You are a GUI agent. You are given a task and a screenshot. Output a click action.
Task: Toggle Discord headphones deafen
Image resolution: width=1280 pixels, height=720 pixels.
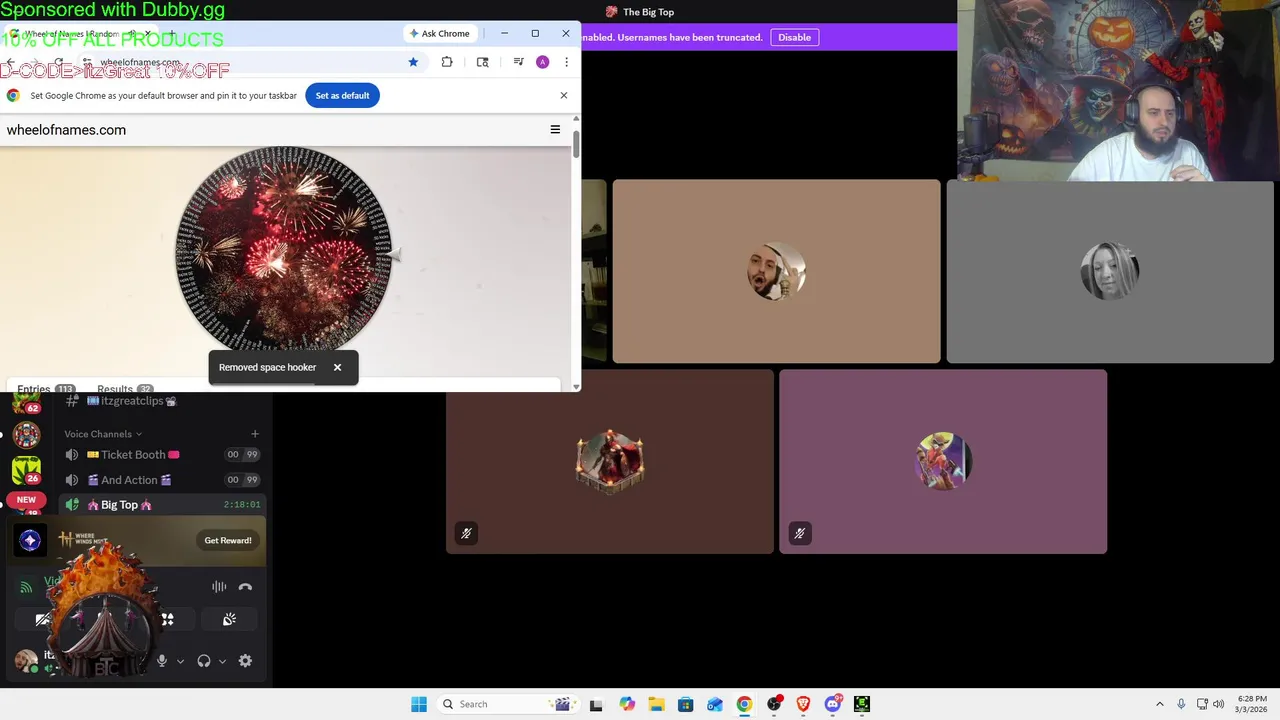[204, 661]
